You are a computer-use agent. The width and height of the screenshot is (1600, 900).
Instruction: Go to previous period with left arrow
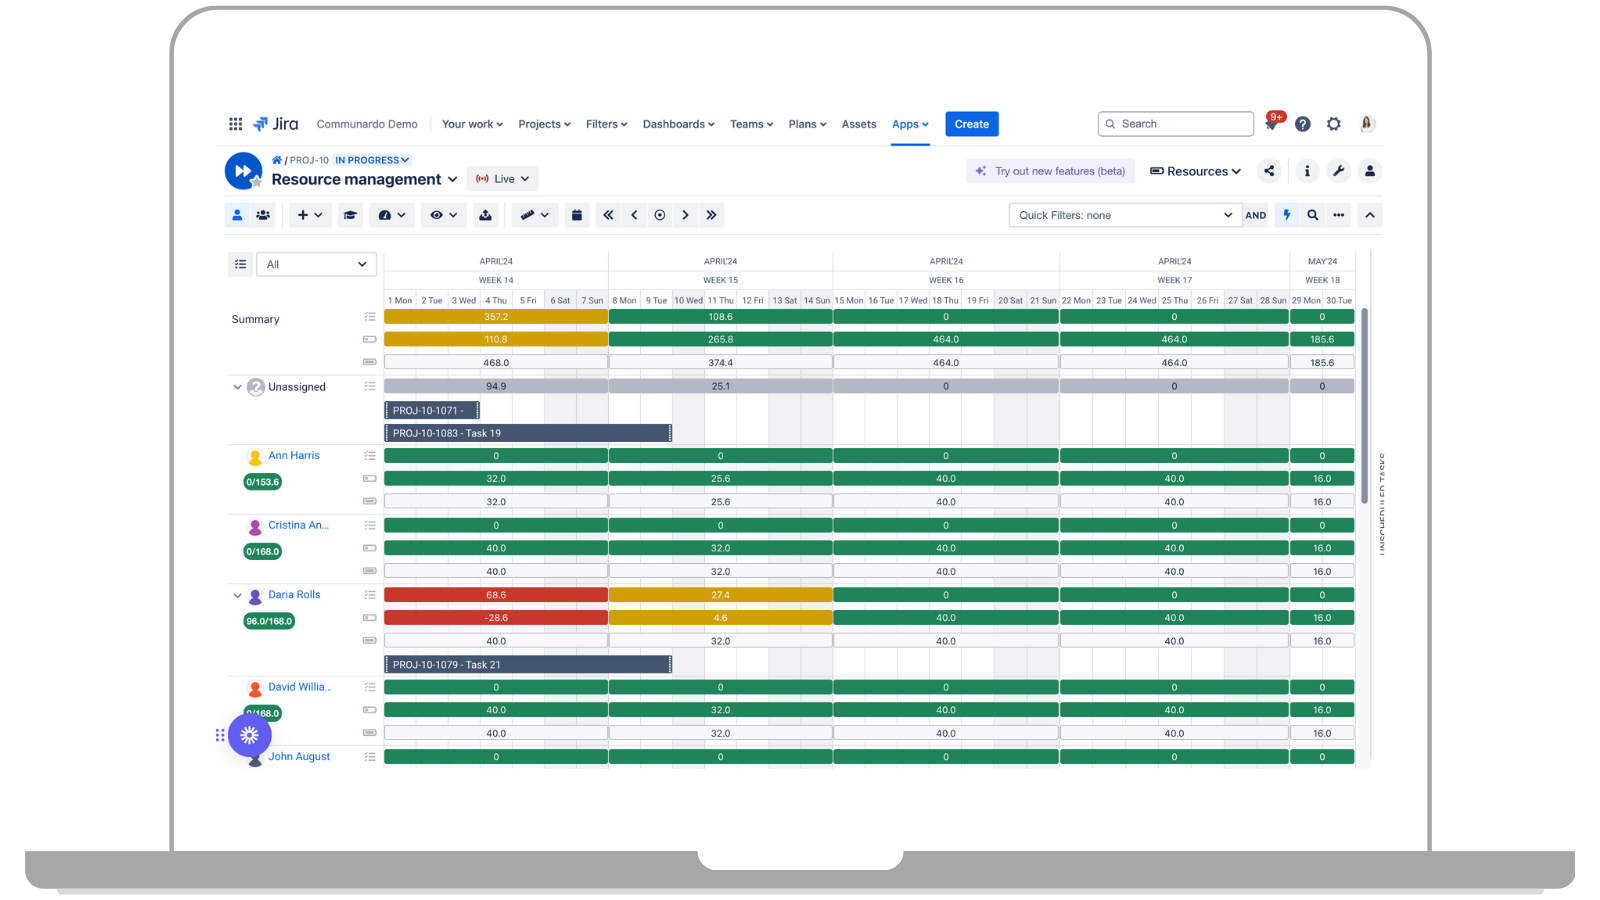[634, 215]
